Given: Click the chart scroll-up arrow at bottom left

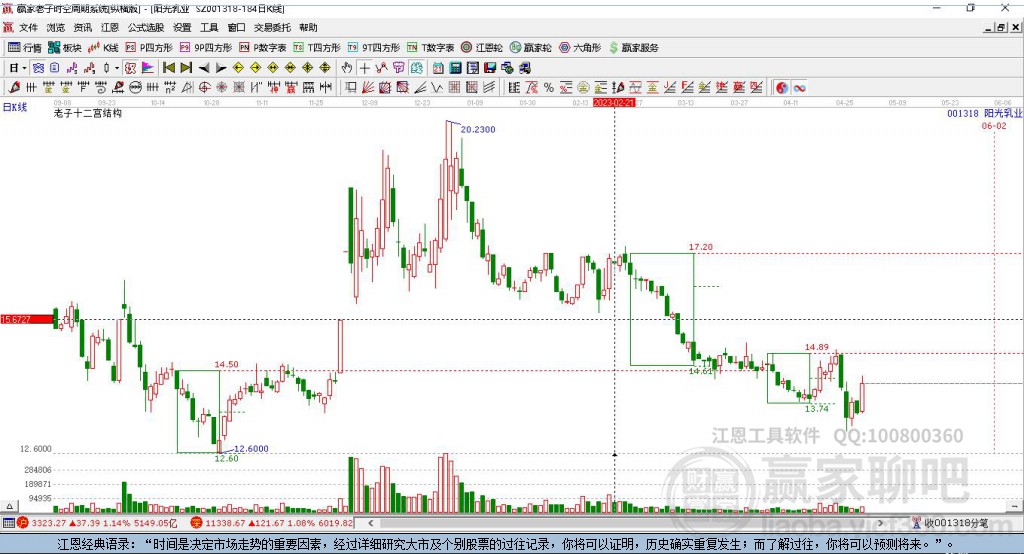Looking at the screenshot, I should click(9, 506).
